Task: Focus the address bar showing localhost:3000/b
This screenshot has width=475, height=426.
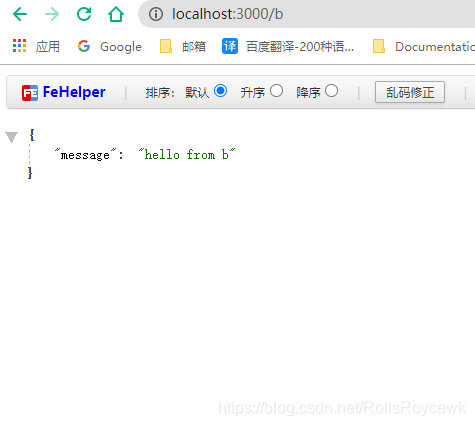Action: [x=307, y=14]
